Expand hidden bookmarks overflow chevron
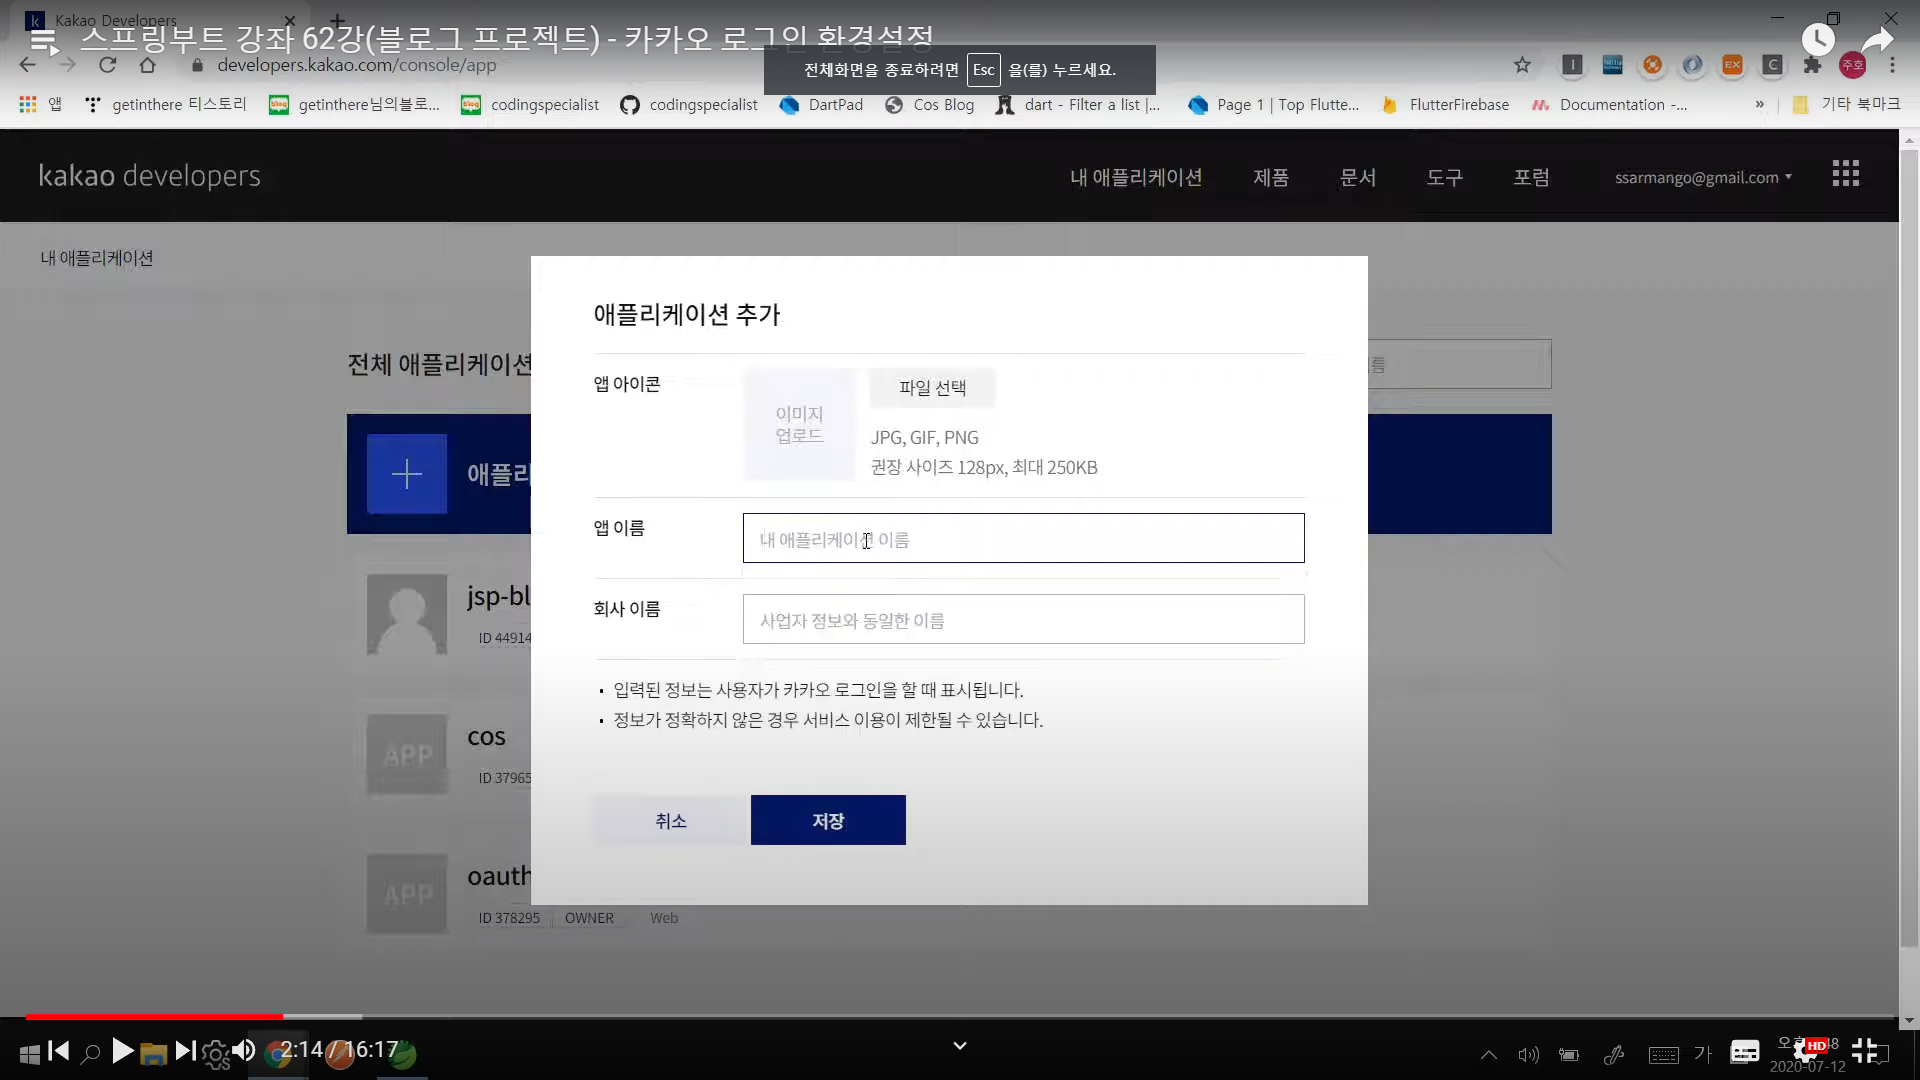 (x=1759, y=104)
